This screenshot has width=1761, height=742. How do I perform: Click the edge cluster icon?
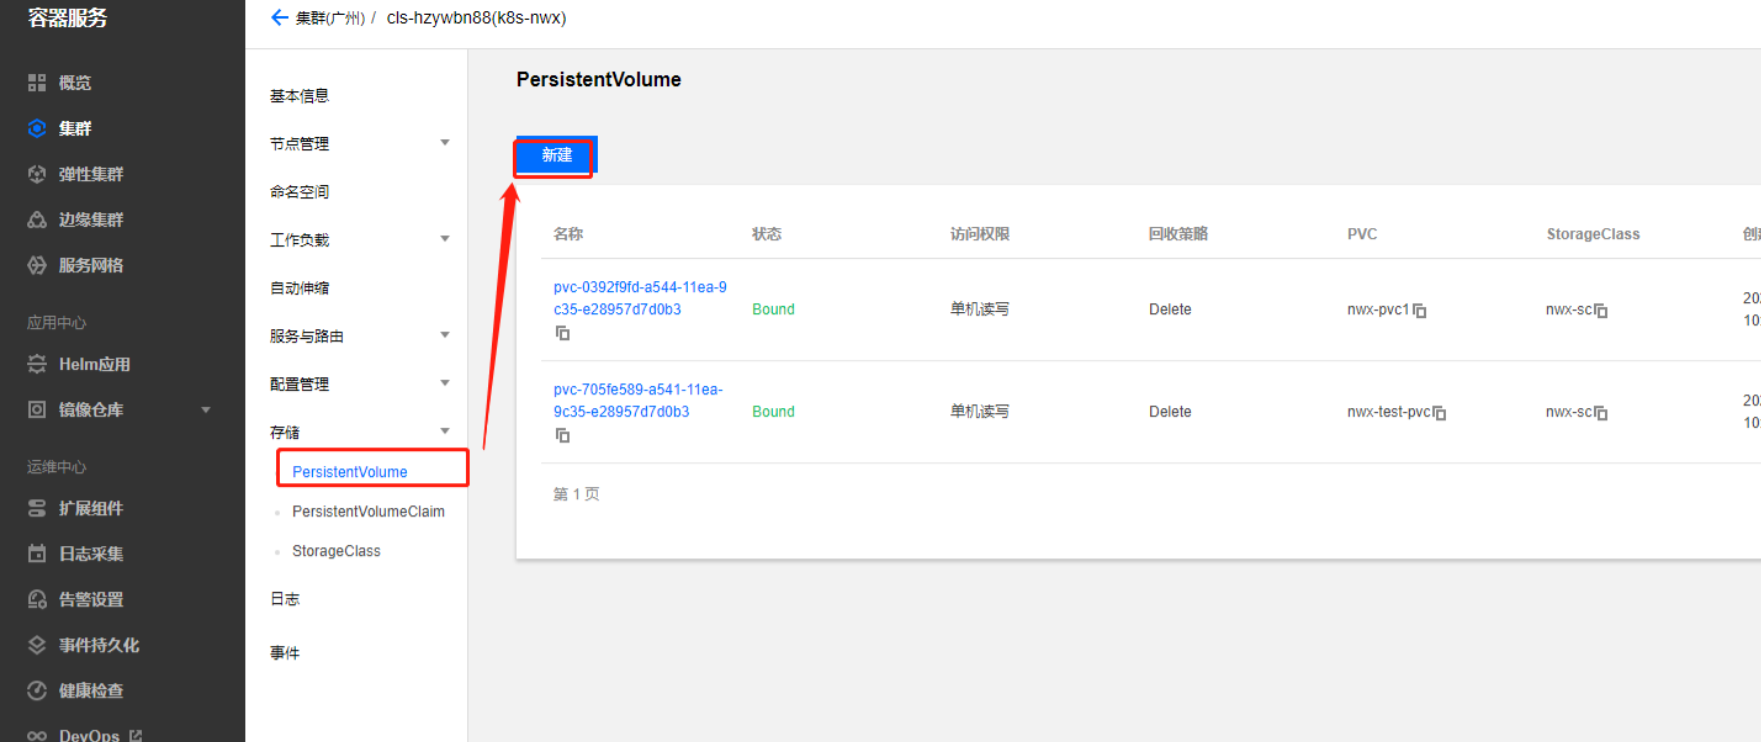pyautogui.click(x=37, y=219)
